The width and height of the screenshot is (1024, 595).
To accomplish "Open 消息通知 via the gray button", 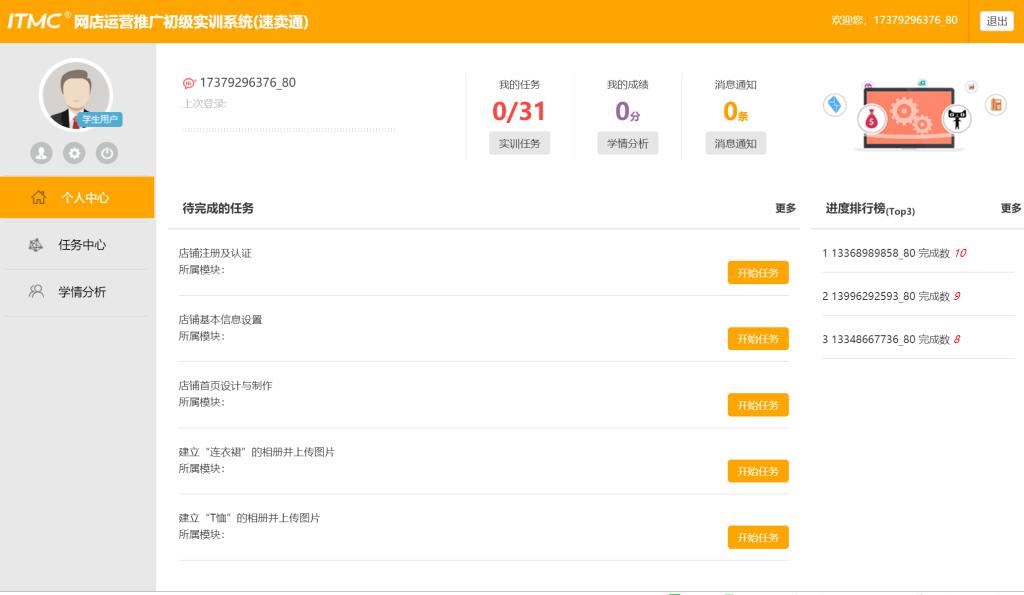I will pyautogui.click(x=735, y=143).
